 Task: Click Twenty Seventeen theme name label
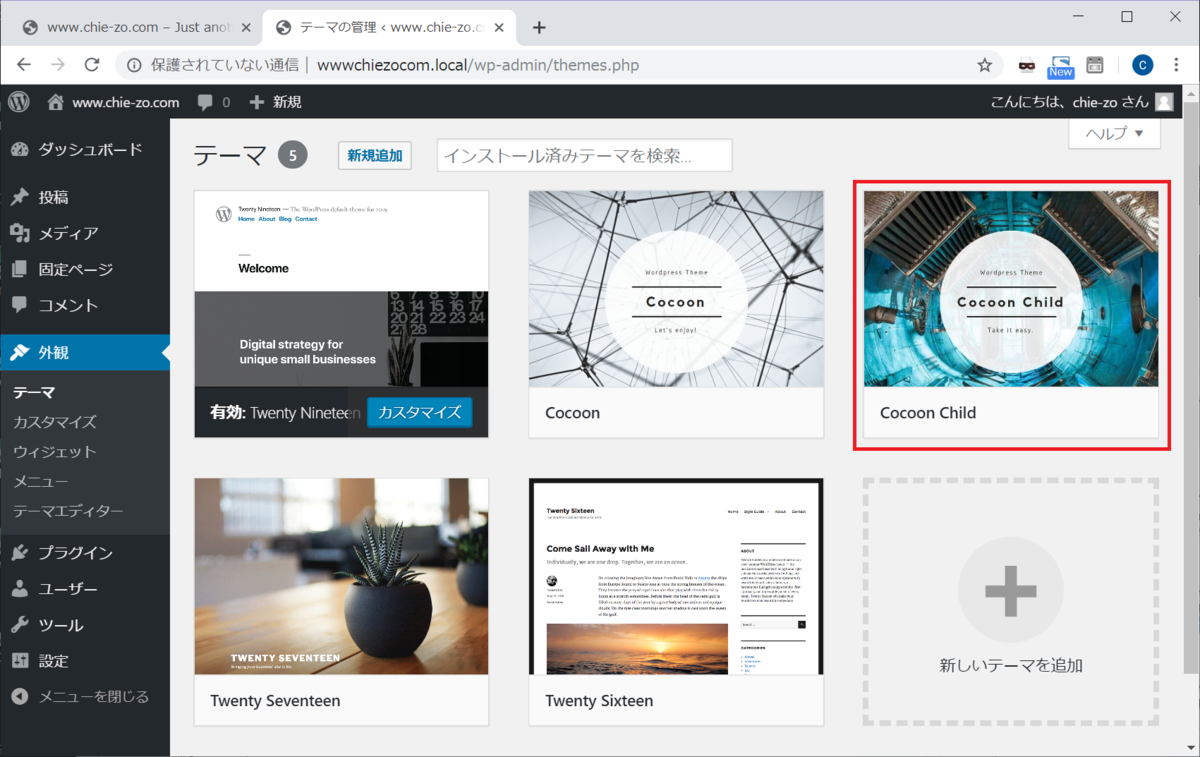click(275, 701)
